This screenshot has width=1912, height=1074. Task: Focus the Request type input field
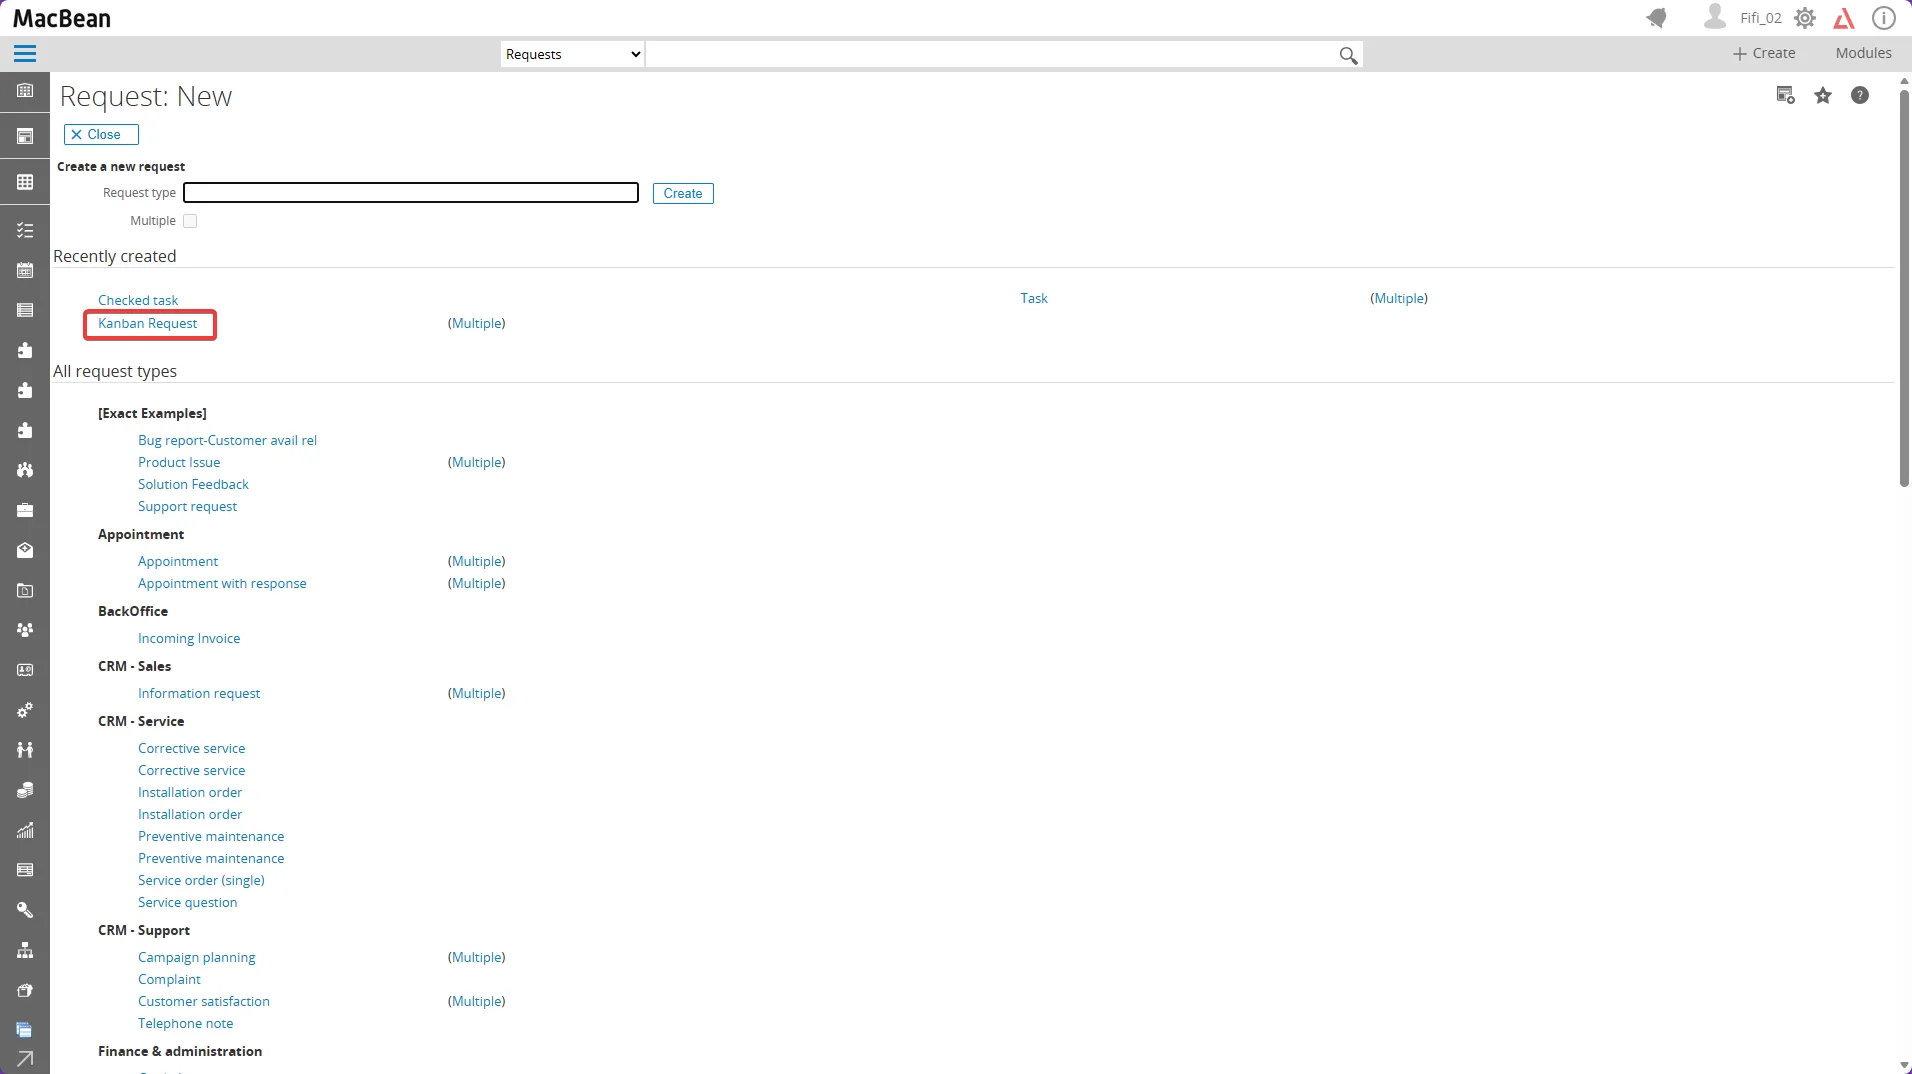click(411, 193)
